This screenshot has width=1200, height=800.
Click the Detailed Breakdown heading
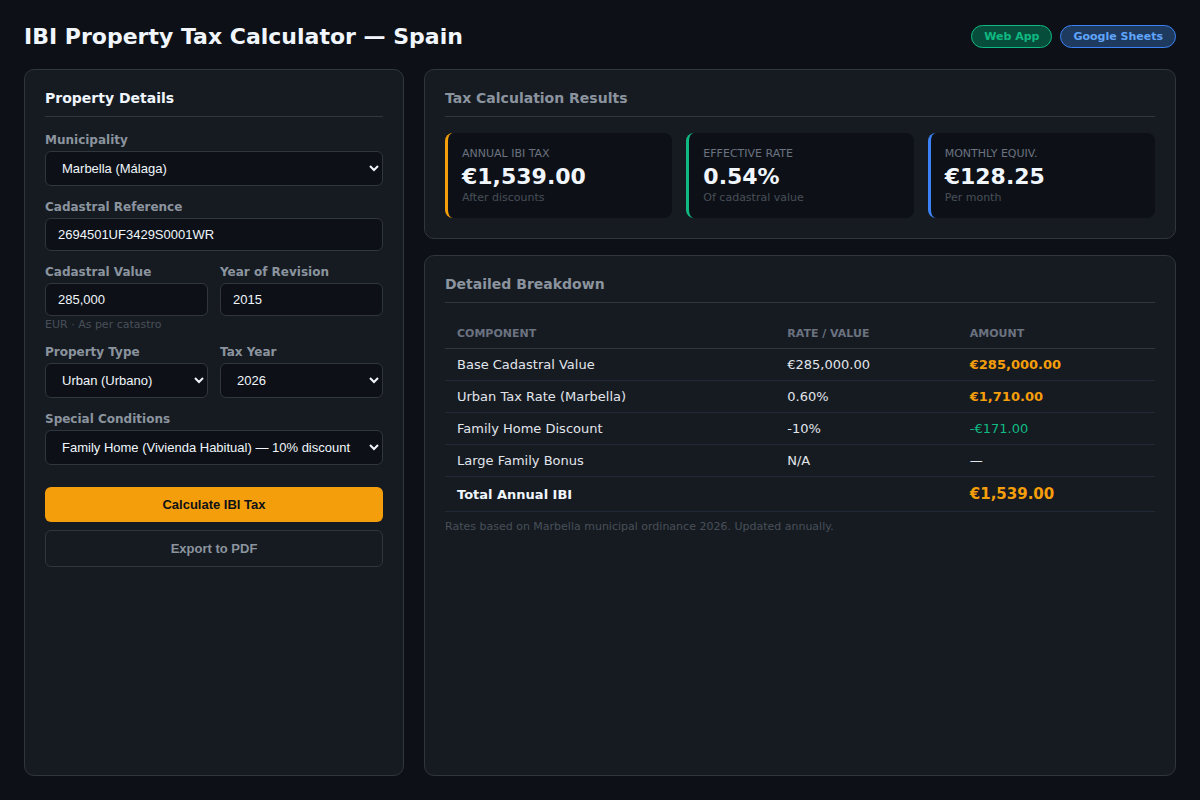(x=525, y=284)
